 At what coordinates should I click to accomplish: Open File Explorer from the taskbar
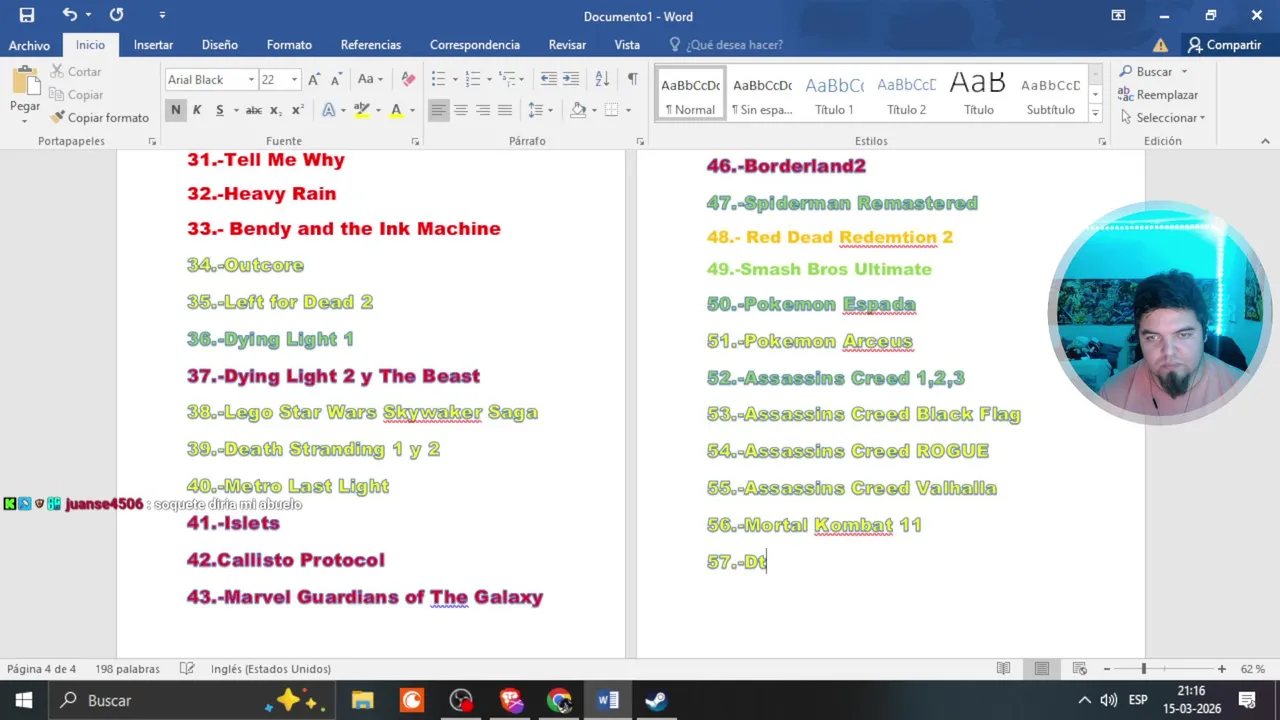pyautogui.click(x=362, y=700)
